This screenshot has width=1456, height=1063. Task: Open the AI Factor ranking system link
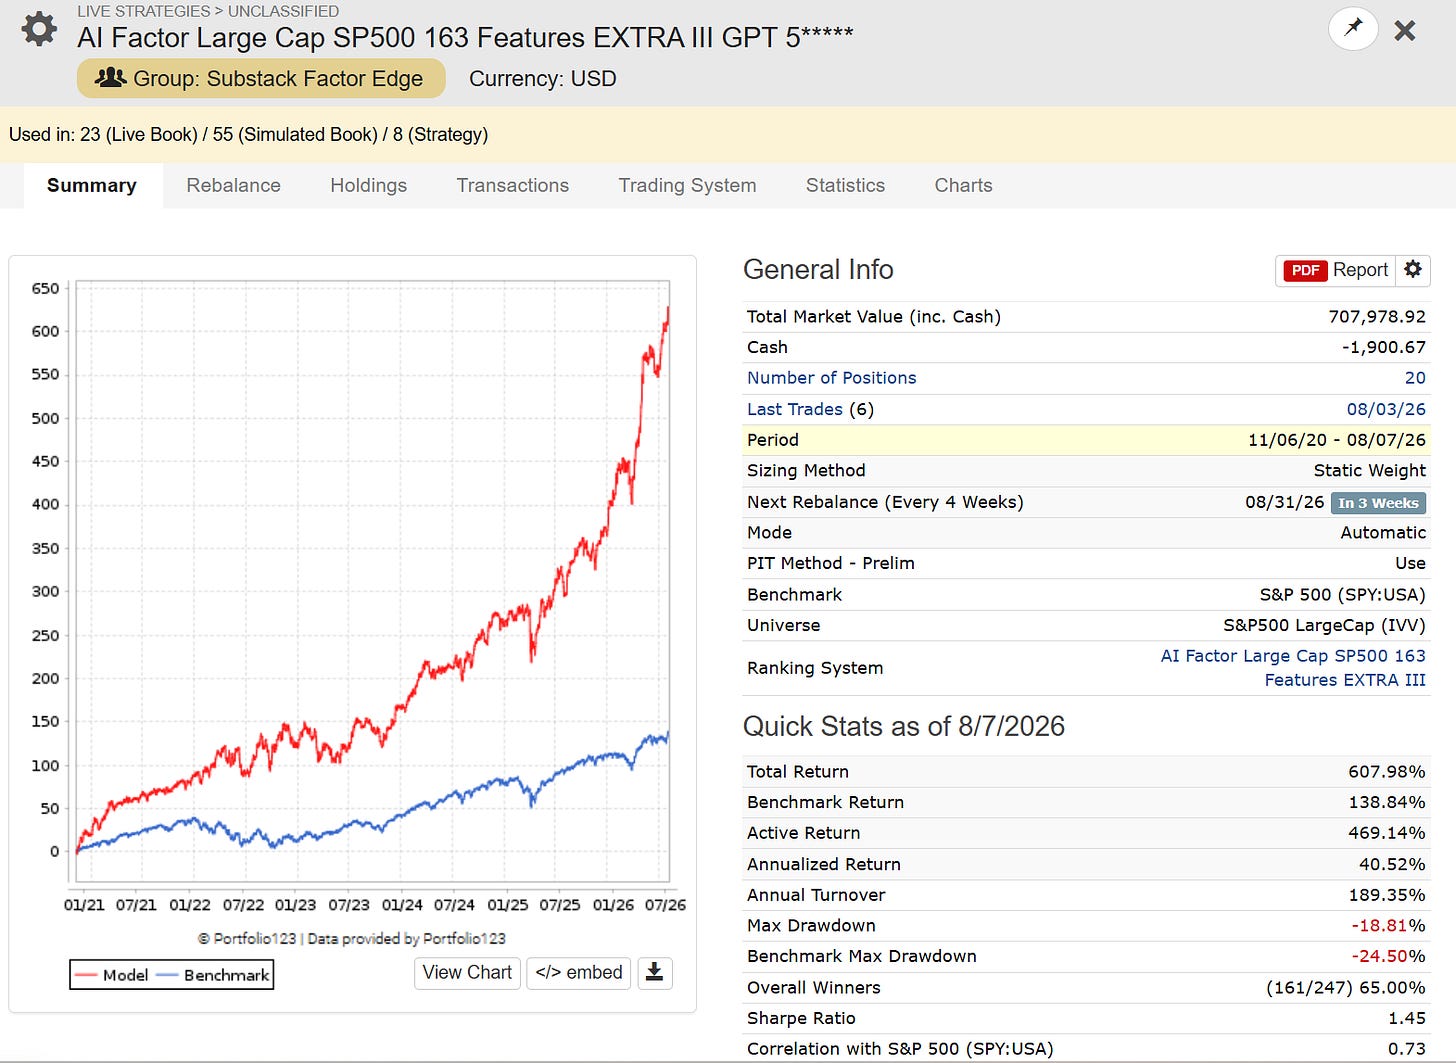click(1293, 668)
